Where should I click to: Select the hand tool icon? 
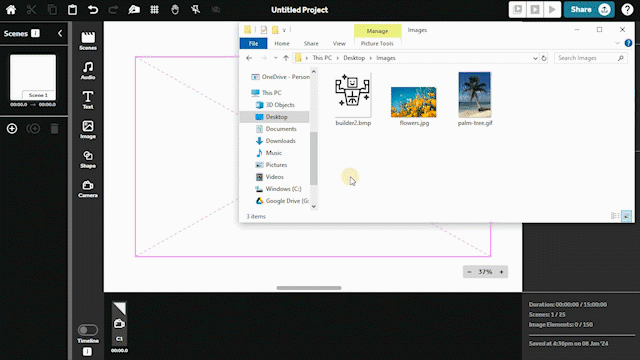[175, 9]
